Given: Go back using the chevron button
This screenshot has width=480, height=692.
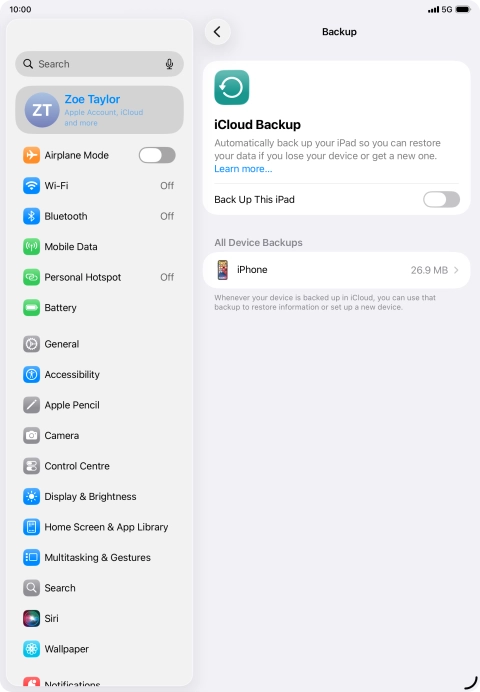Looking at the screenshot, I should click(x=218, y=32).
